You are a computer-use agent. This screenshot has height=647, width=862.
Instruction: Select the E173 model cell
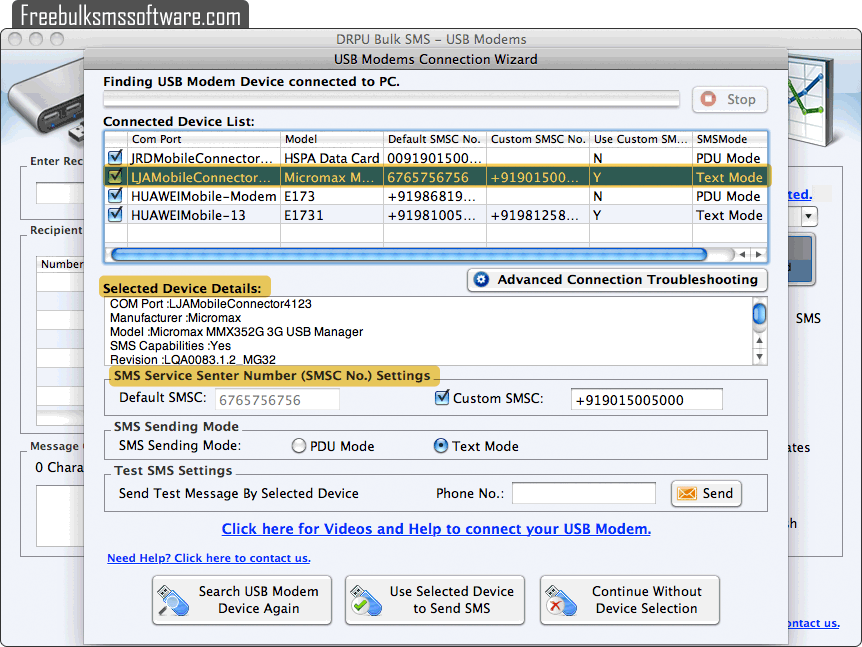tap(332, 196)
